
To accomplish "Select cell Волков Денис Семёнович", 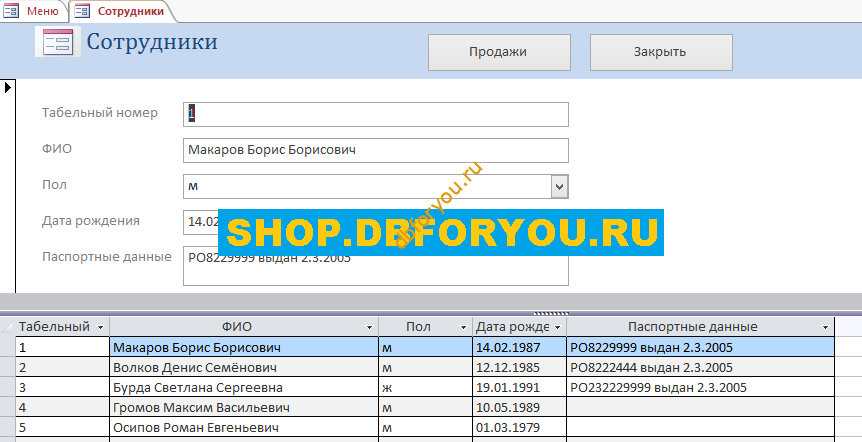I will point(244,367).
